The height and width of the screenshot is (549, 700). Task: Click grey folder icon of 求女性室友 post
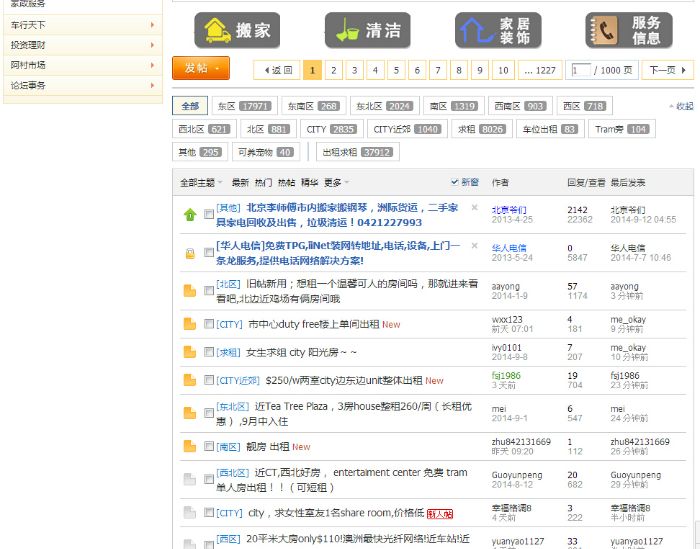click(x=190, y=512)
